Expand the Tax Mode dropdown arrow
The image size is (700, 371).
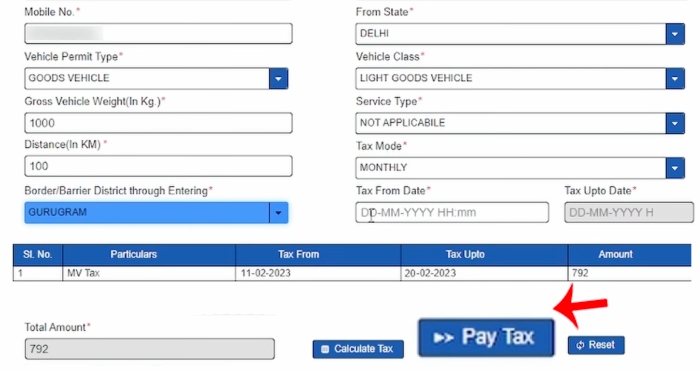point(675,168)
